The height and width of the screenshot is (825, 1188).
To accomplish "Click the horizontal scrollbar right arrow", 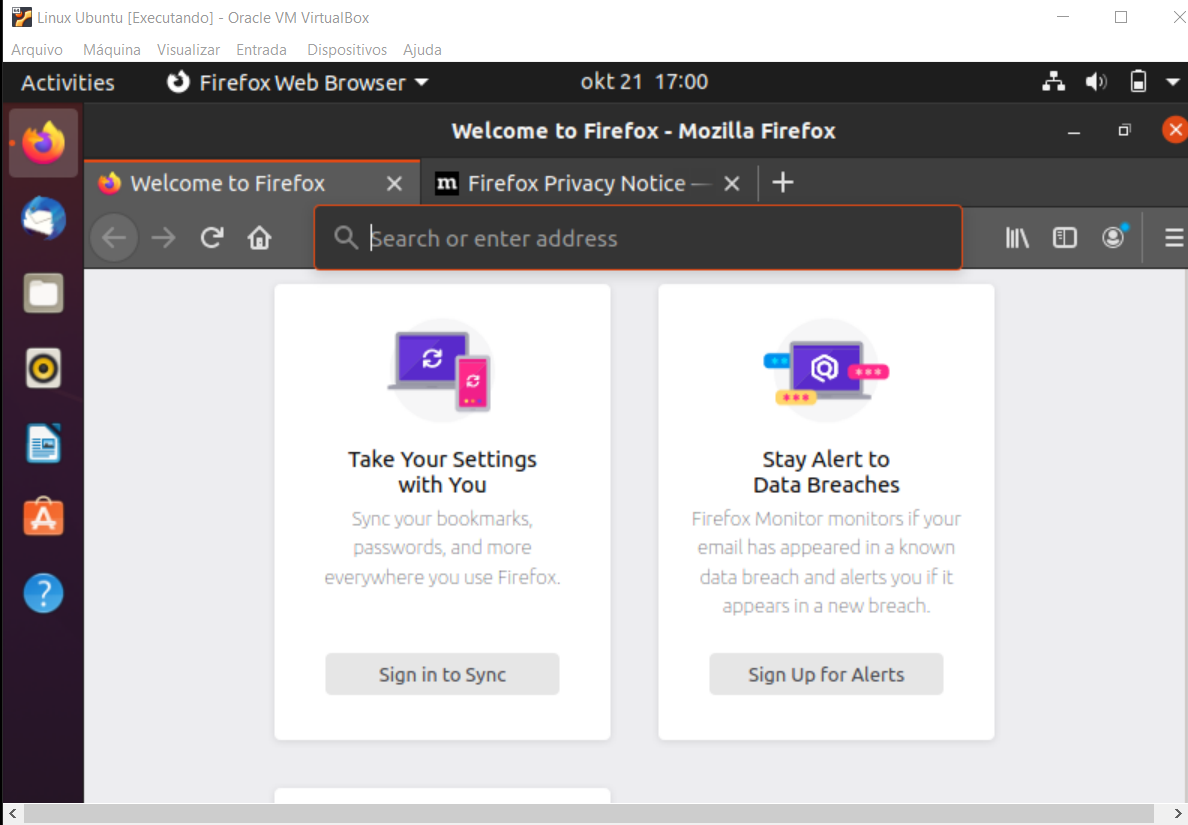I will pyautogui.click(x=1179, y=815).
